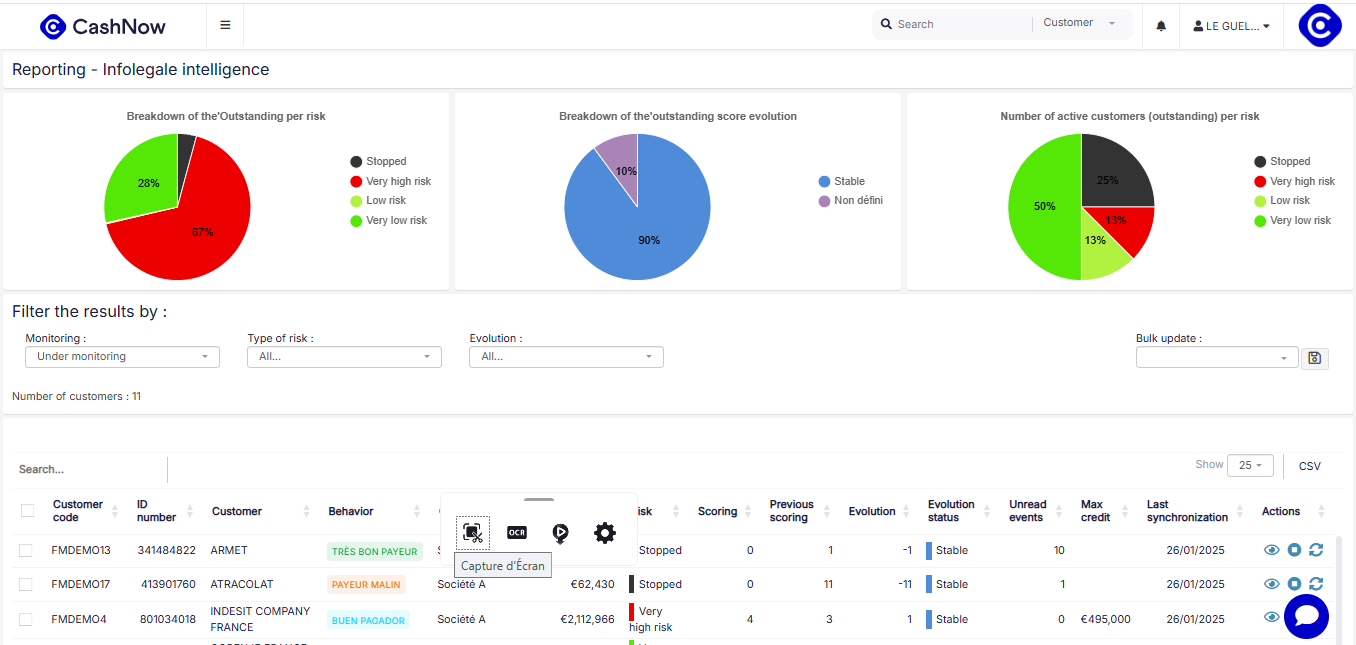The height and width of the screenshot is (645, 1356).
Task: Sort by Scoring column
Action: (x=725, y=511)
